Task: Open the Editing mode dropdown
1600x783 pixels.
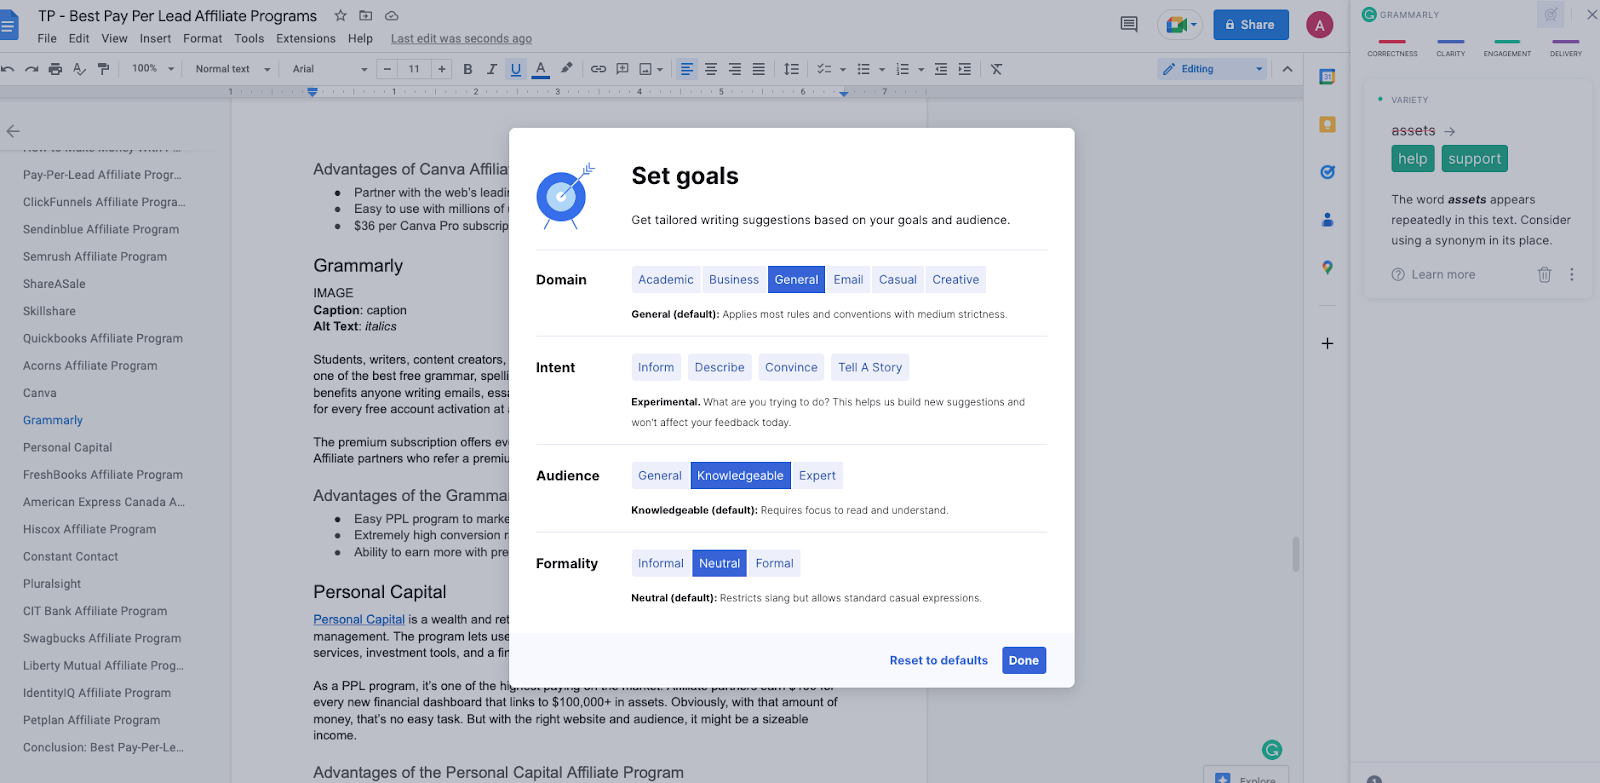Action: click(1212, 69)
